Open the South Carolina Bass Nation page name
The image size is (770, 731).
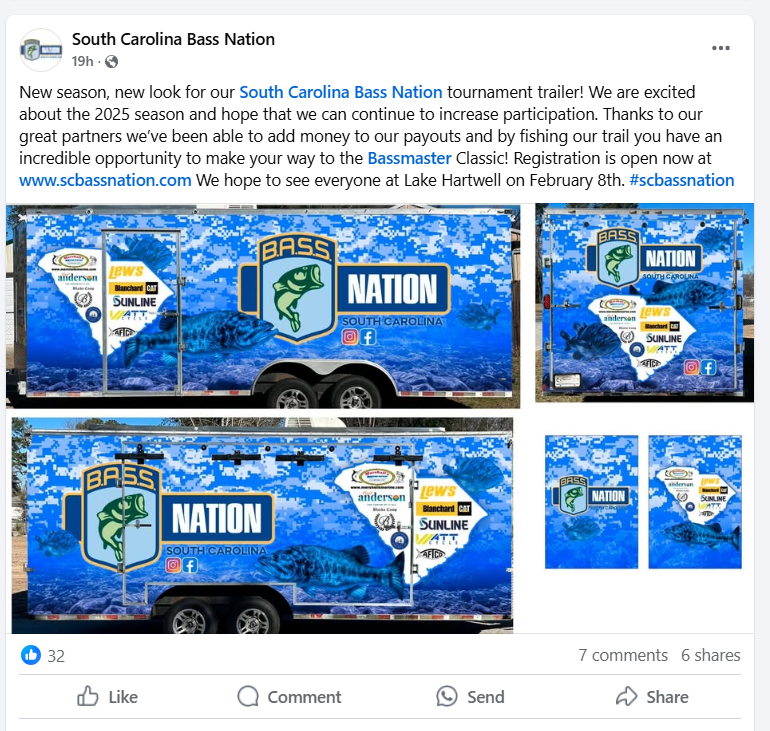click(x=173, y=39)
